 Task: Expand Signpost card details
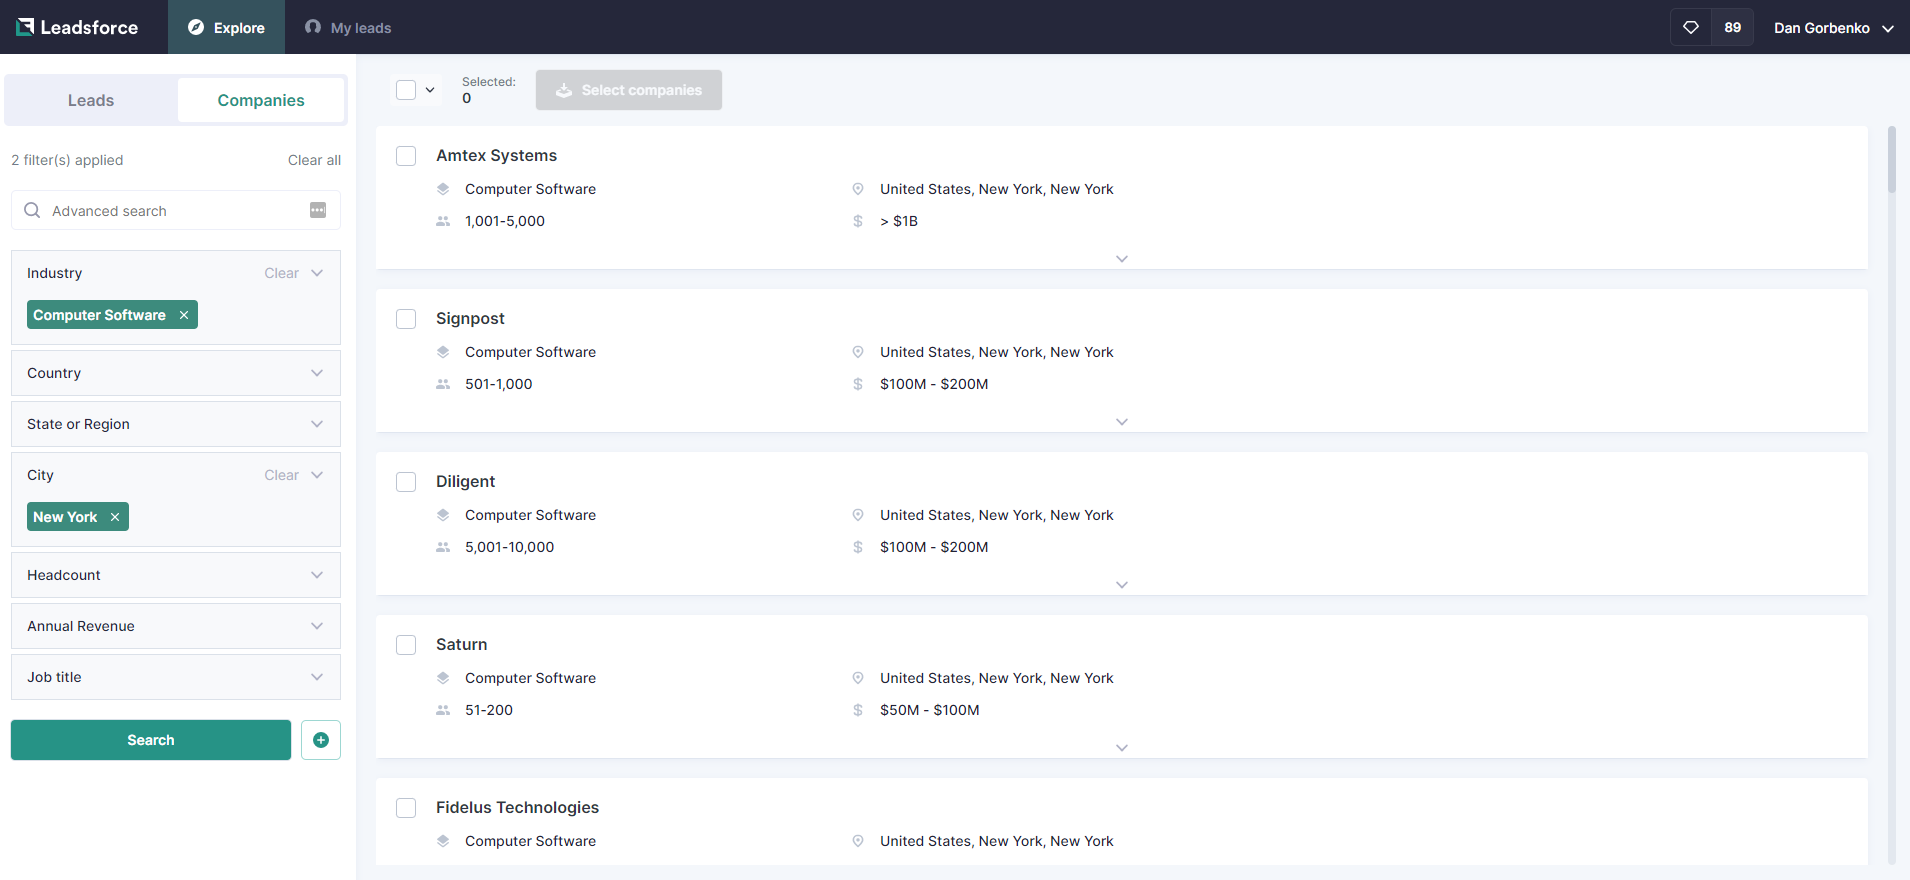click(x=1122, y=422)
